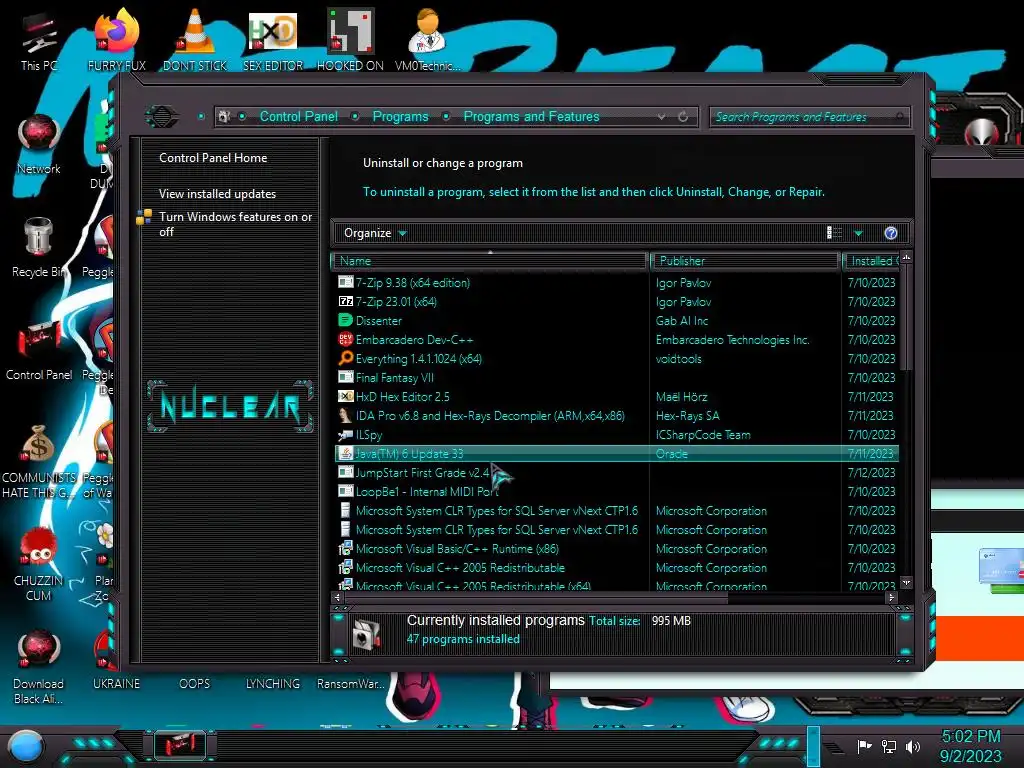Select LoopBe1 - Internal MIDI Port entry
1024x768 pixels.
616,491
